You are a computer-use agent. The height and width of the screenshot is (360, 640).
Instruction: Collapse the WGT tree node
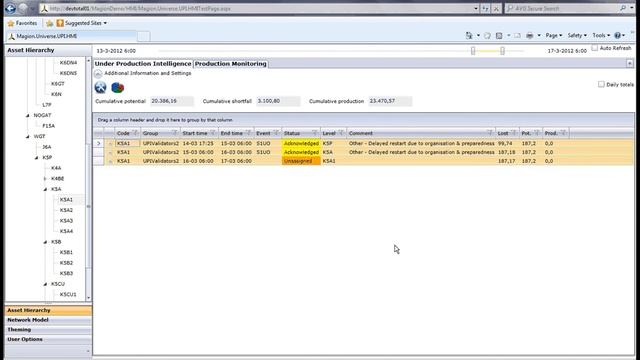(28, 137)
